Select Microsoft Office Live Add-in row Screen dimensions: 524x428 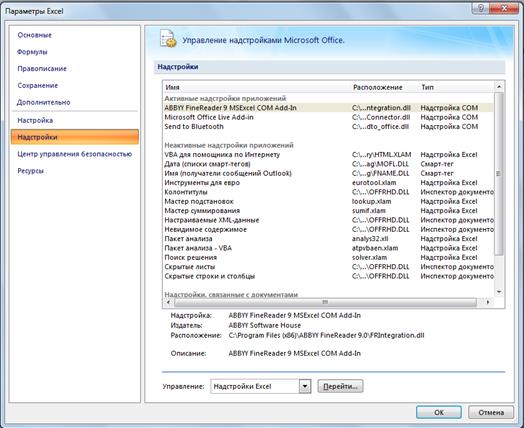[328, 117]
